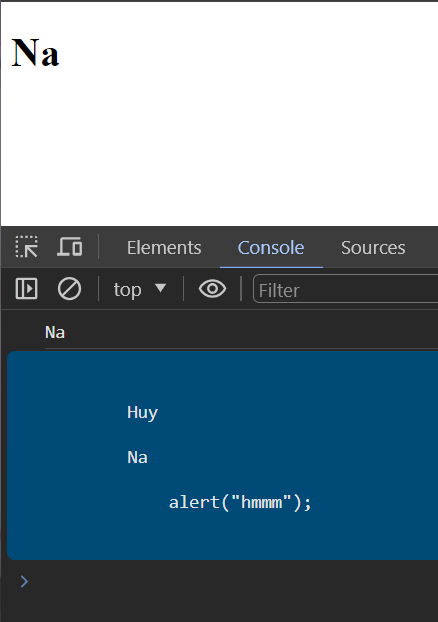Viewport: 438px width, 622px height.
Task: Show the console sidebar panel icon
Action: (27, 288)
